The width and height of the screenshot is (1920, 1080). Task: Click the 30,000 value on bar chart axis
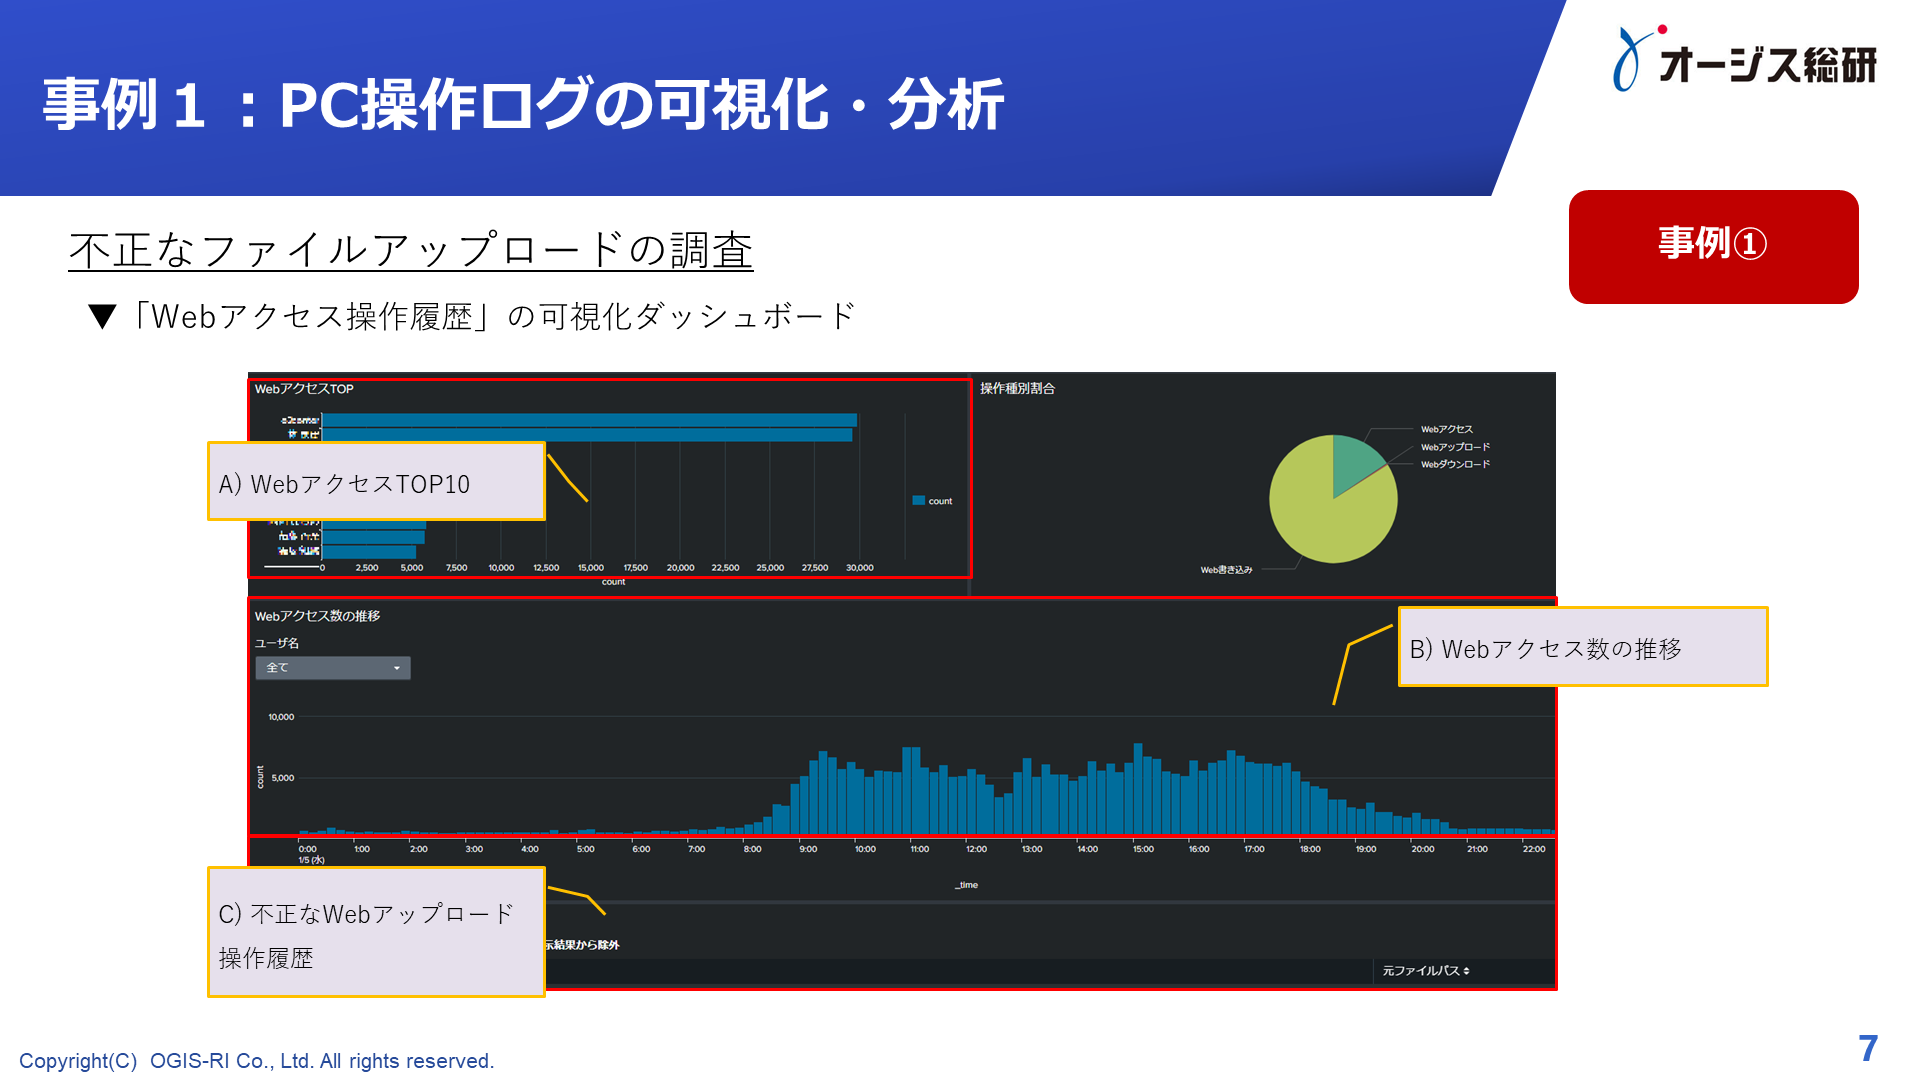click(x=859, y=568)
